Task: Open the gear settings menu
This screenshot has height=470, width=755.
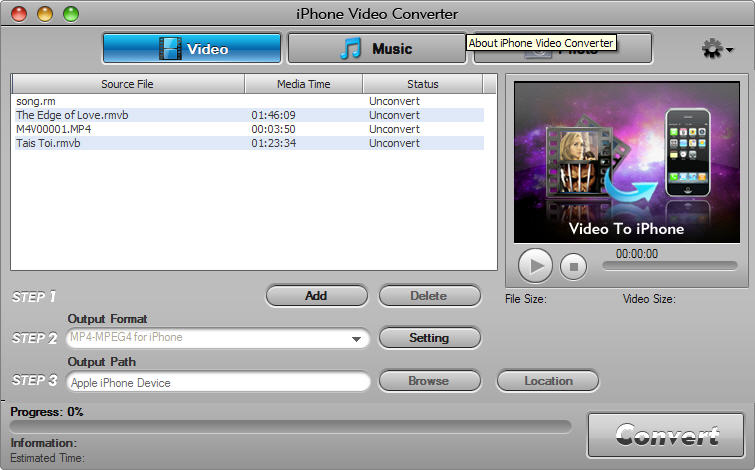Action: point(716,49)
